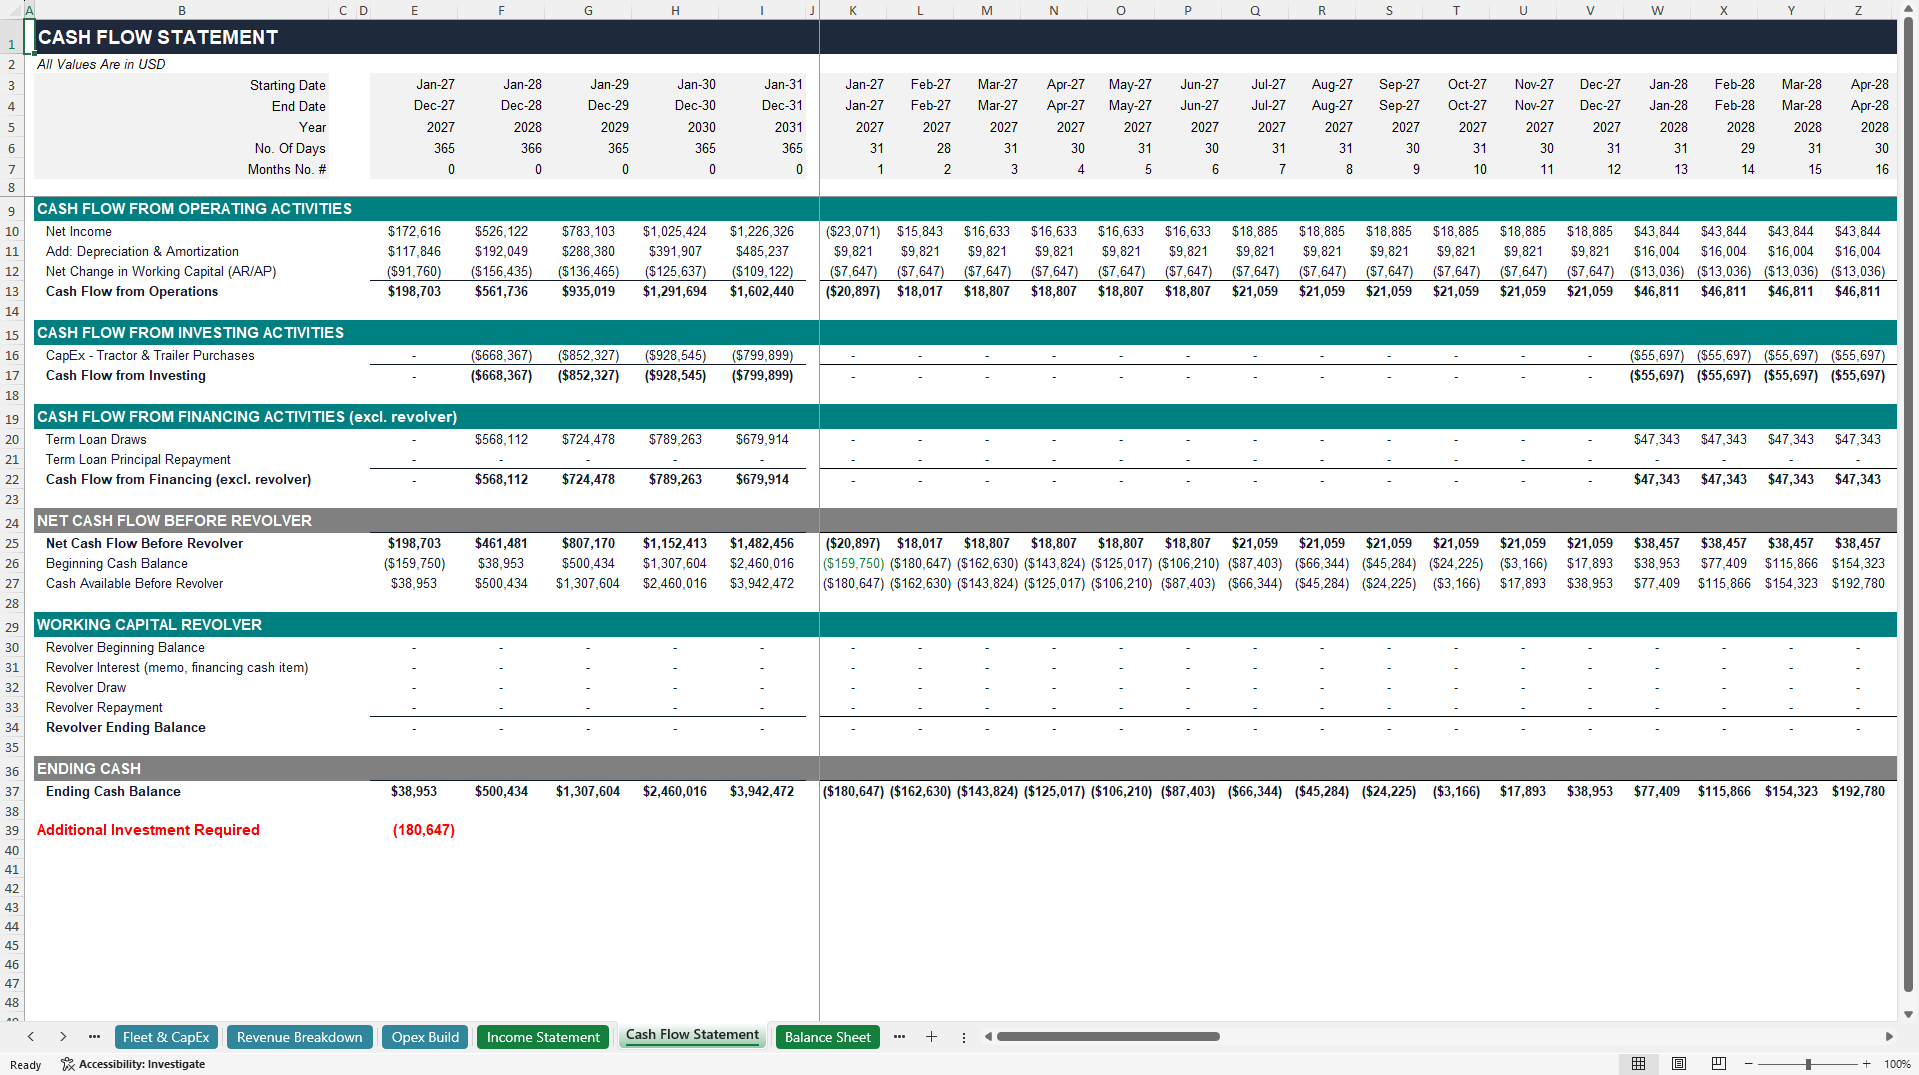1919x1075 pixels.
Task: Select WORKING CAPITAL REVOLVER header
Action: pyautogui.click(x=149, y=625)
